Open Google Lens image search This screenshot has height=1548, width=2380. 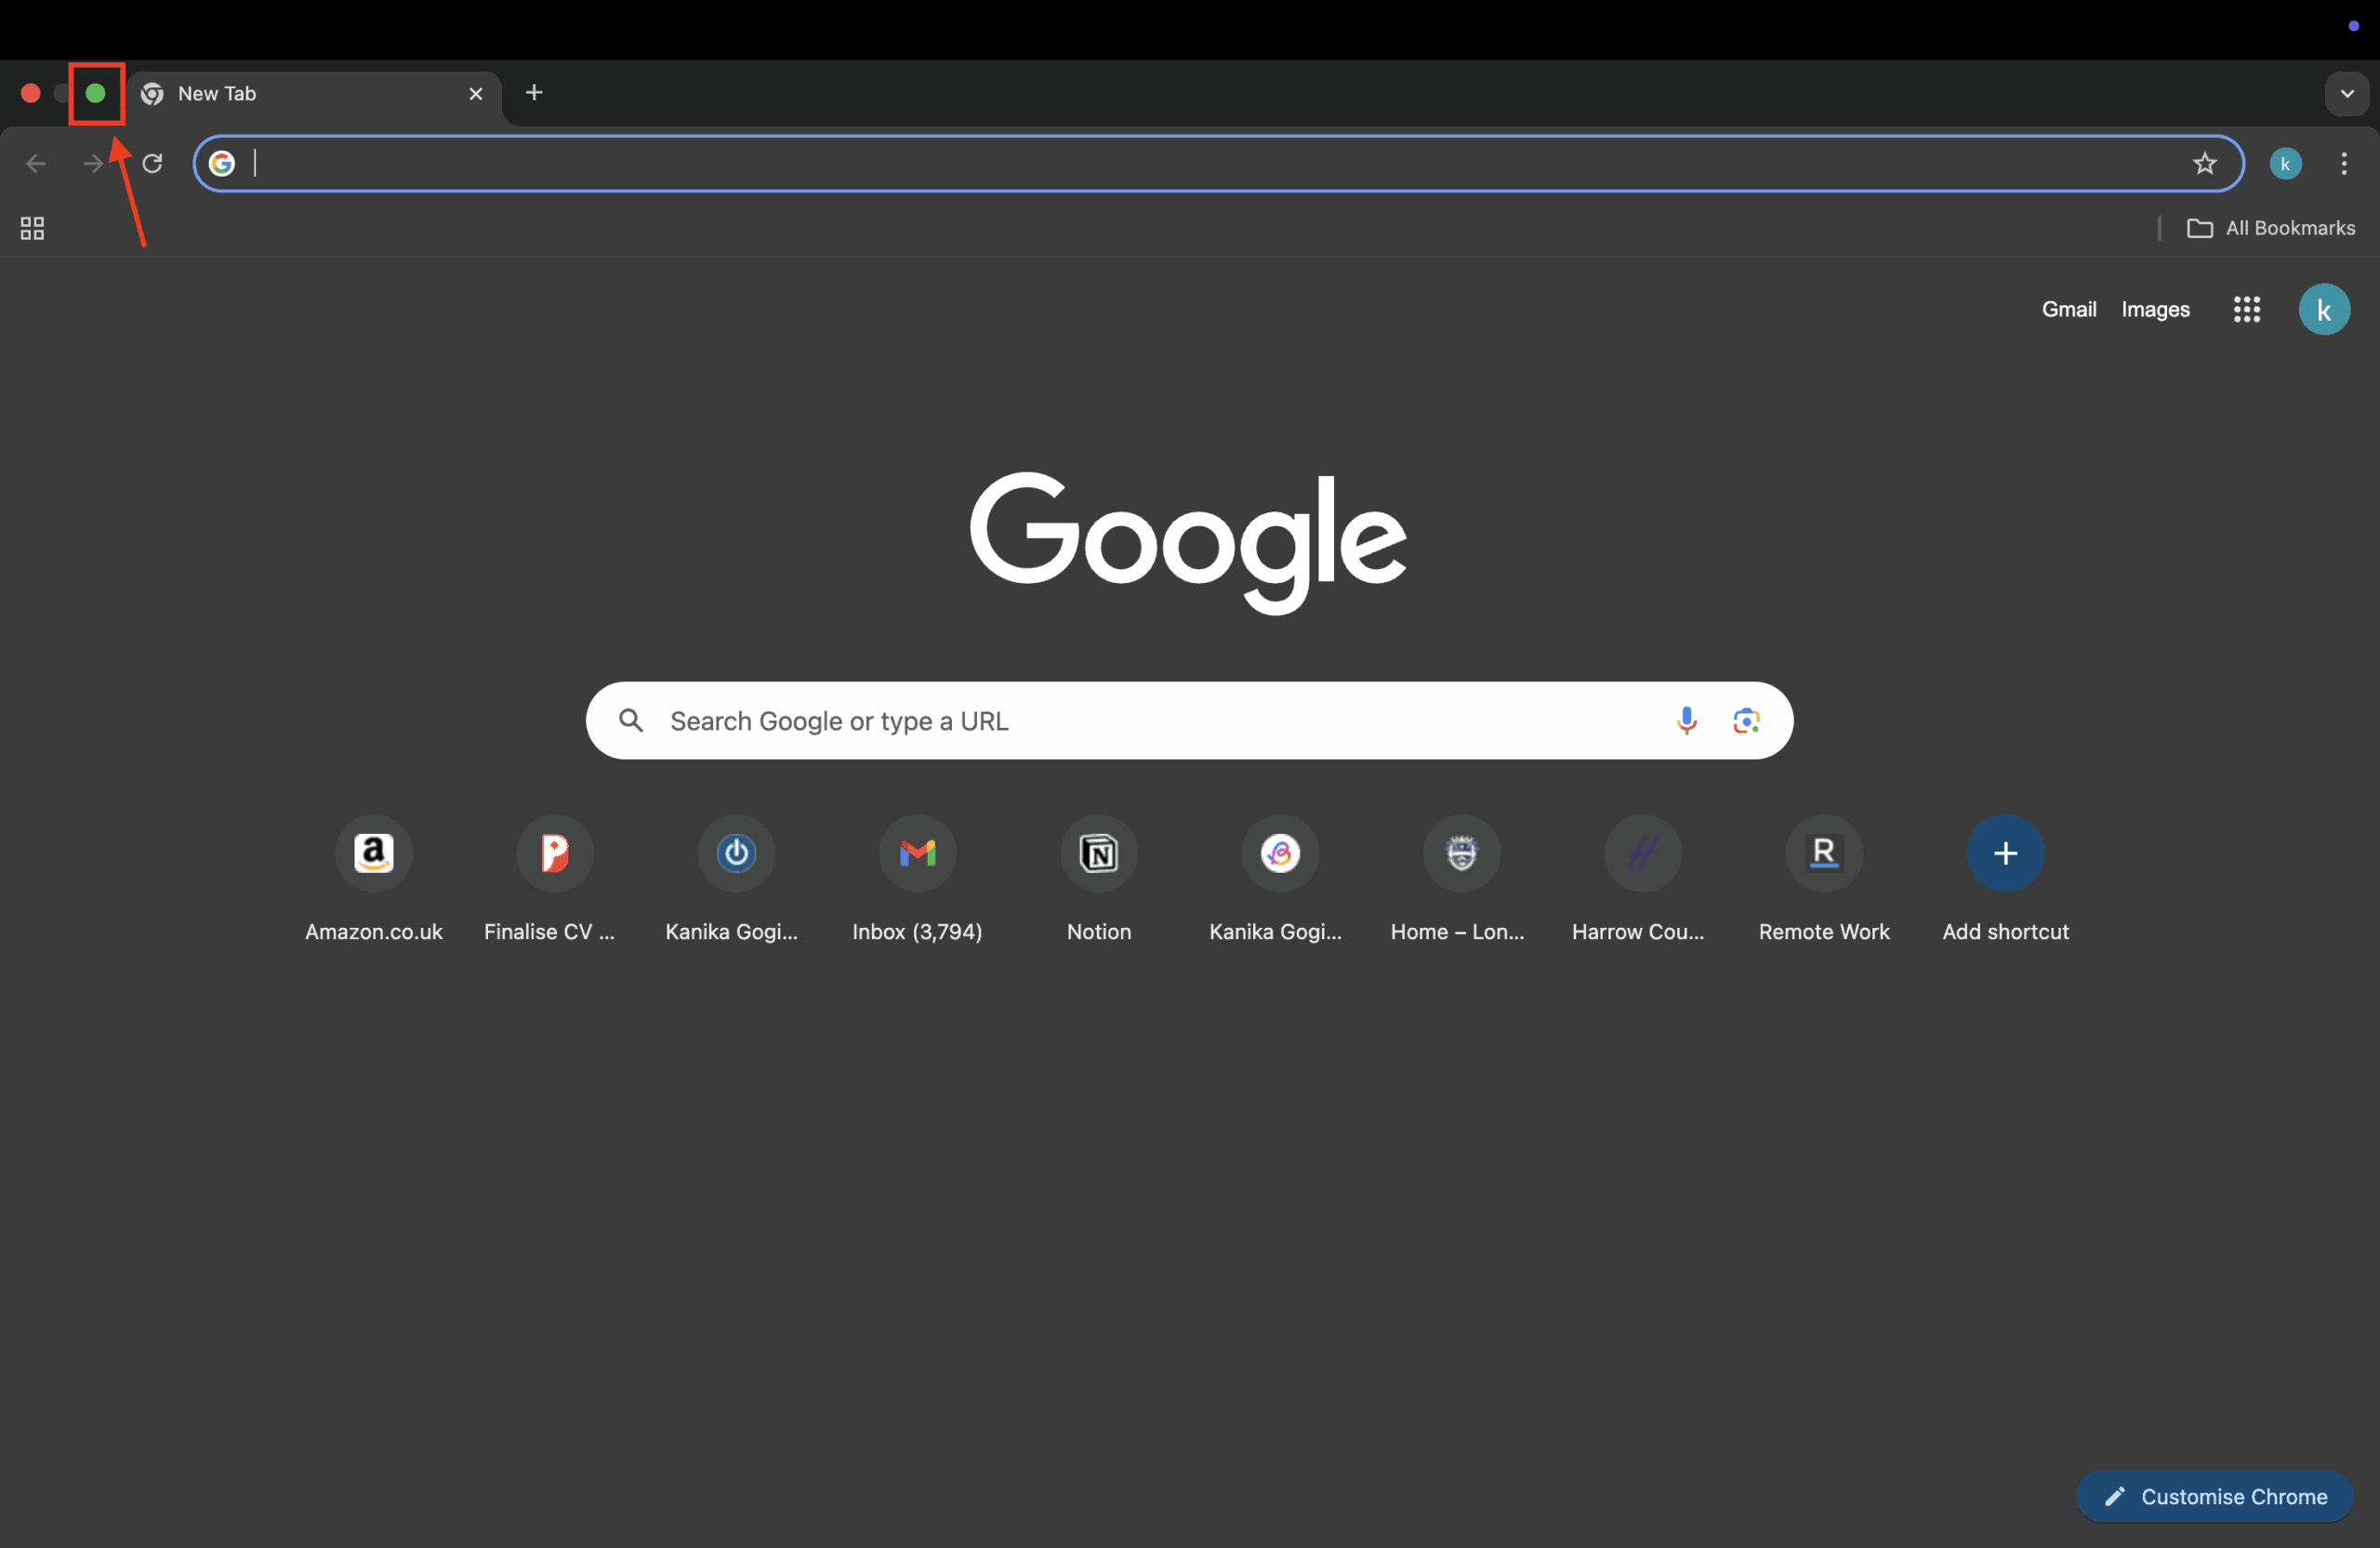[x=1746, y=720]
